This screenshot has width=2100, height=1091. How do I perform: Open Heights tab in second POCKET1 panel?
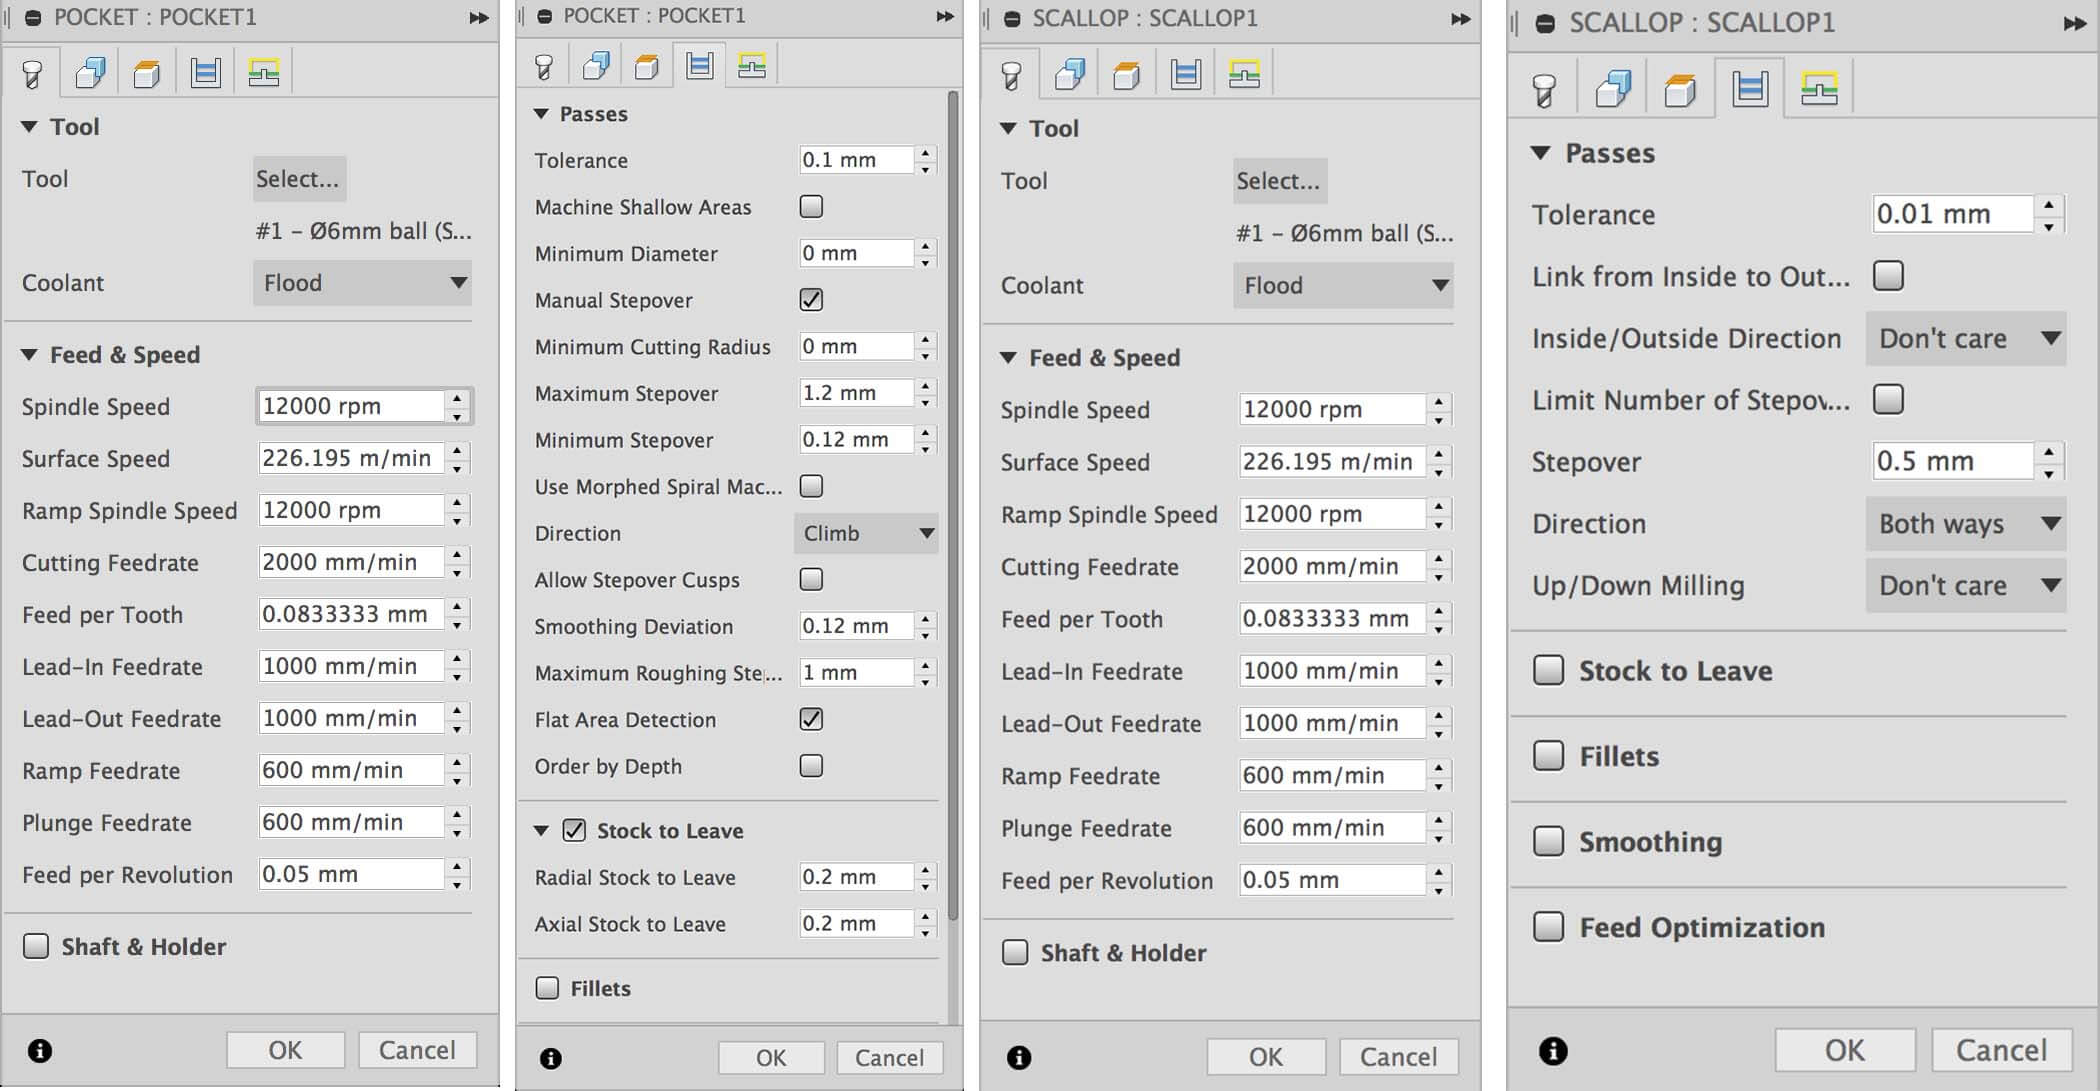click(x=647, y=67)
